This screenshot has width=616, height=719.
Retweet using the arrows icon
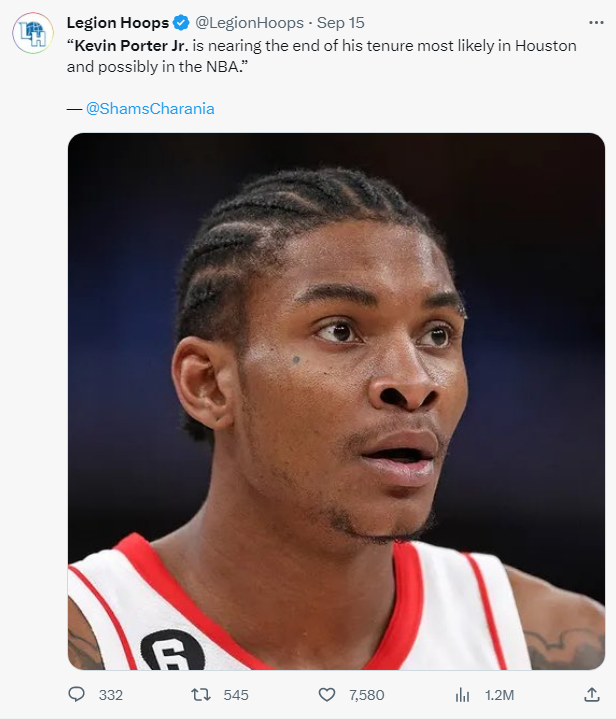[x=201, y=695]
